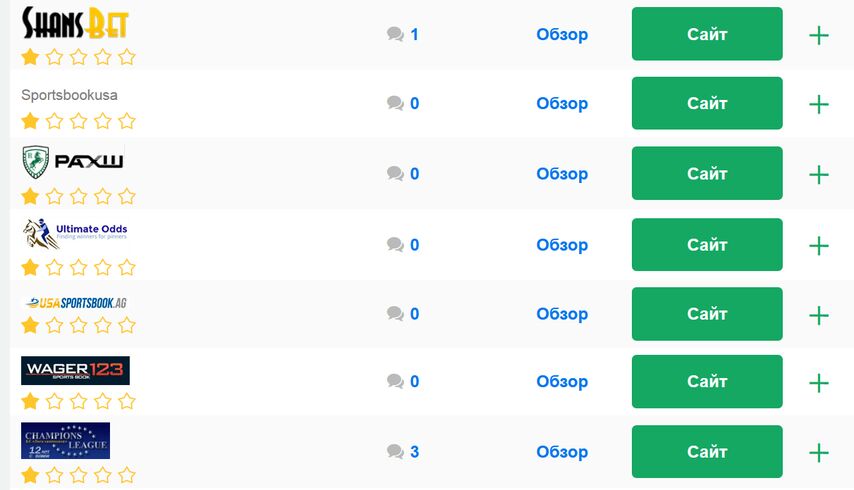Expand the Рахш row using the plus icon
This screenshot has height=490, width=854.
point(819,175)
